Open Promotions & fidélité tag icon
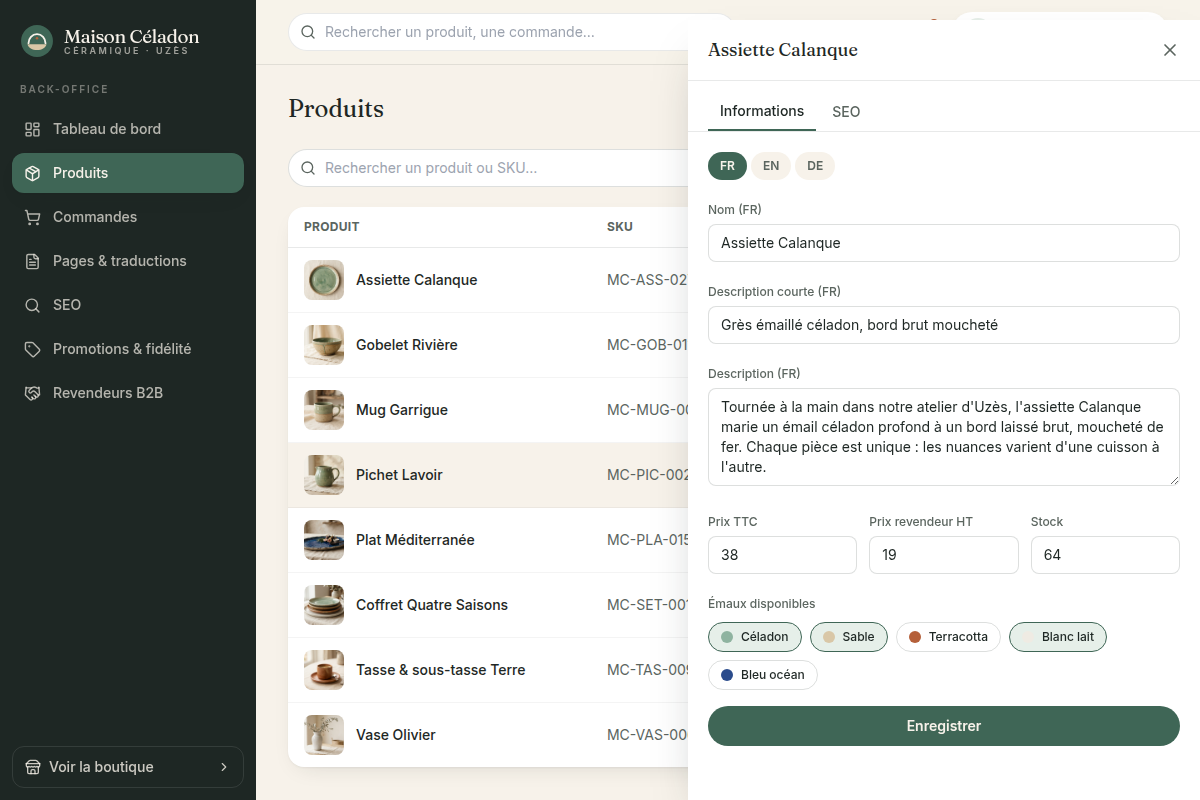This screenshot has height=800, width=1200. [33, 349]
